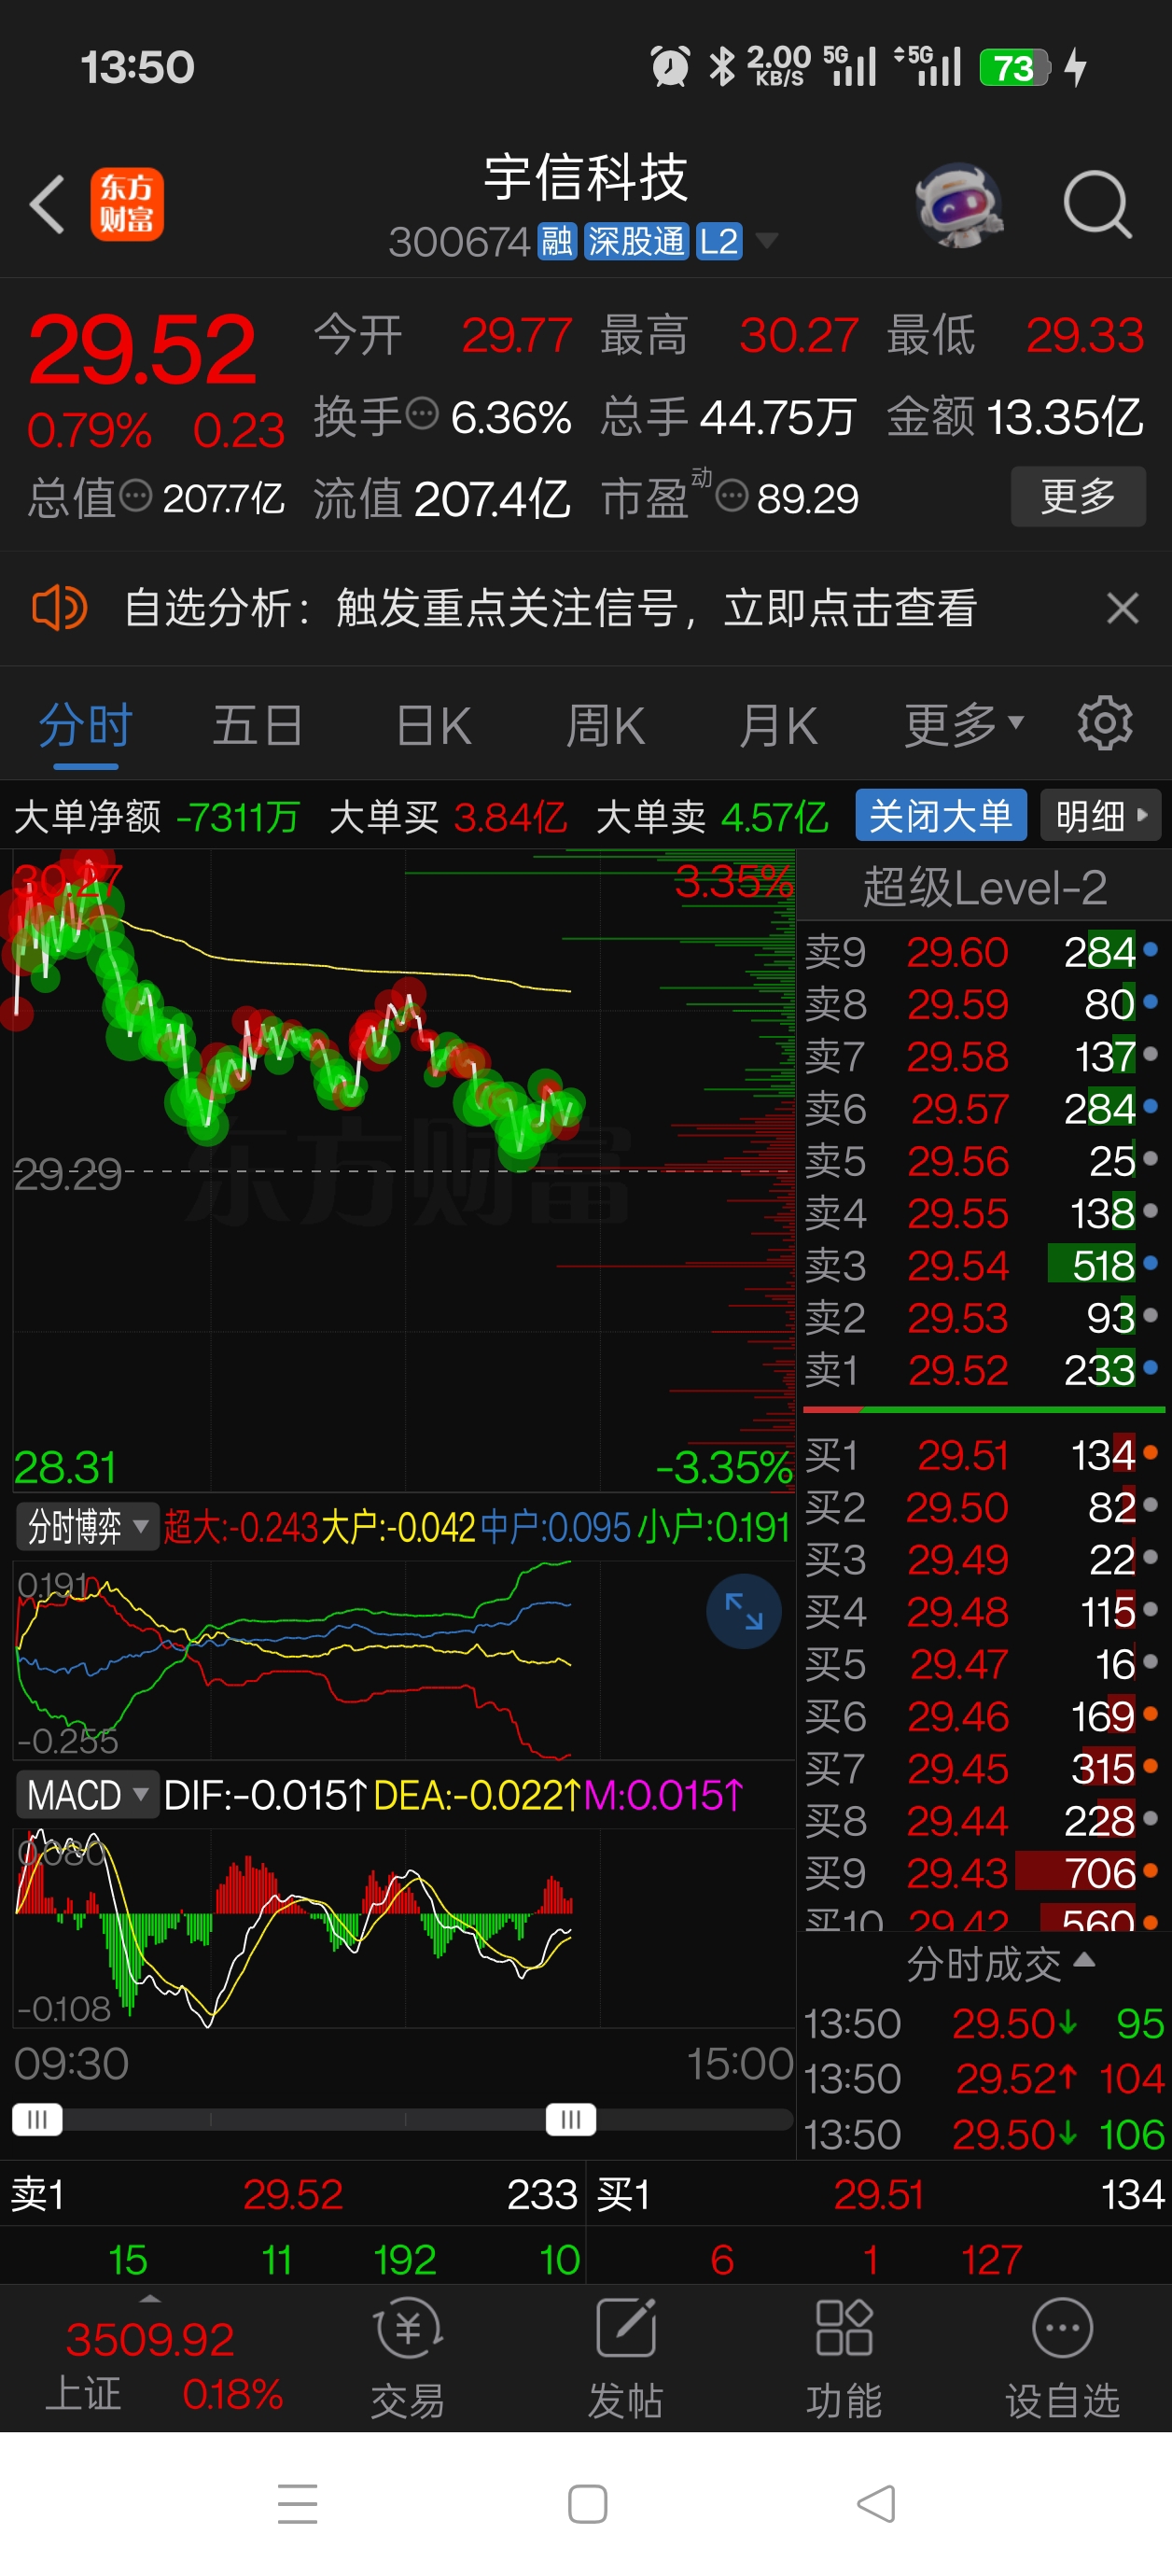Screen dimensions: 1172x2576
Task: Tap the search magnifier icon
Action: (x=1097, y=205)
